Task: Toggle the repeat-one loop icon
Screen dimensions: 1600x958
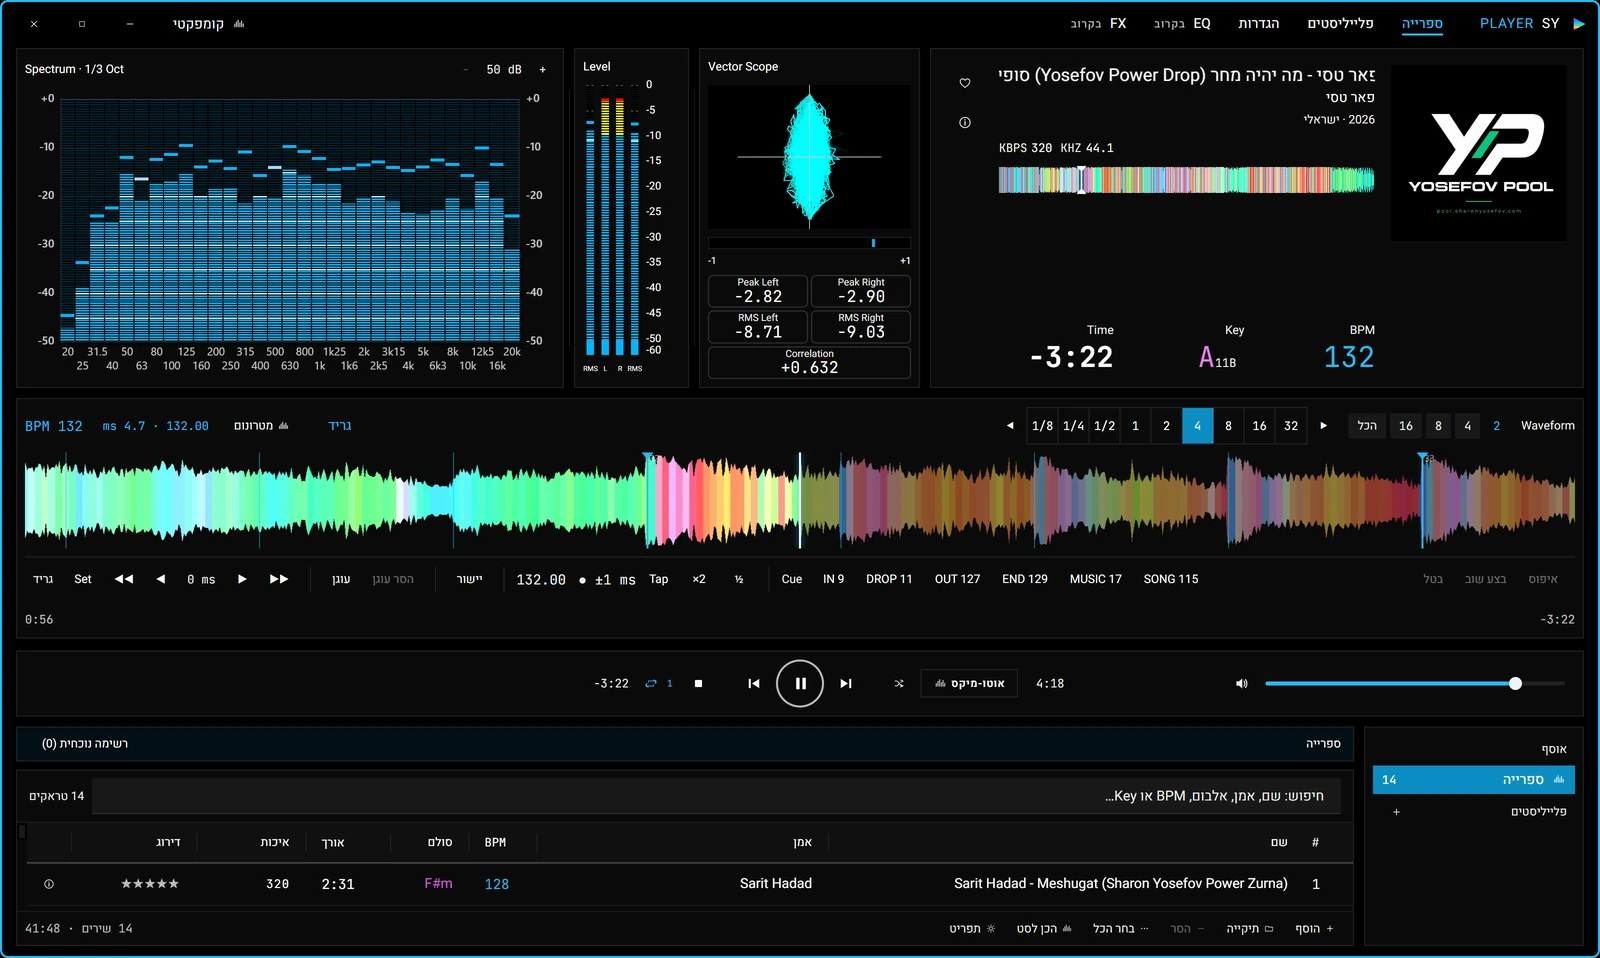Action: coord(658,684)
